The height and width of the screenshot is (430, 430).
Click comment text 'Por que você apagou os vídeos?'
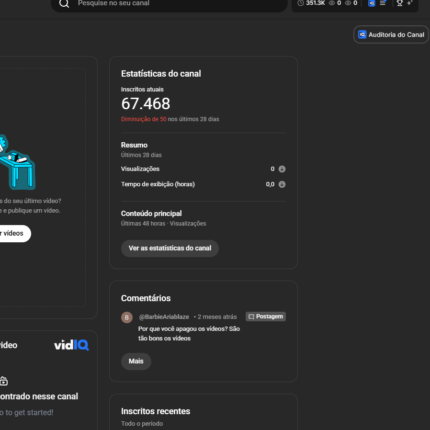(183, 329)
